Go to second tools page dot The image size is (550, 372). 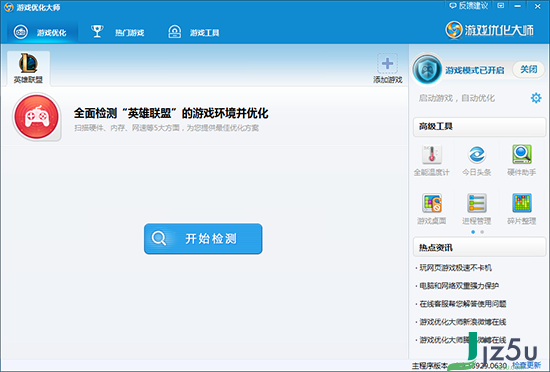coord(482,232)
